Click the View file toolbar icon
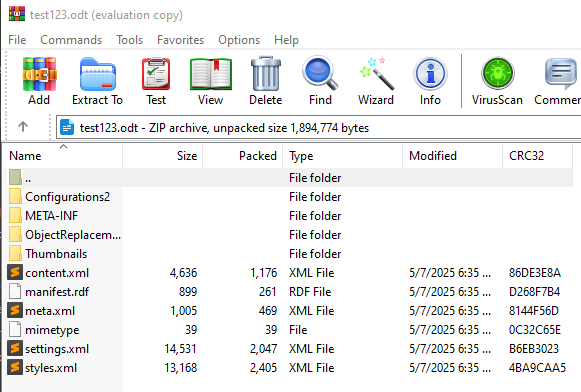This screenshot has height=392, width=581. (x=211, y=74)
